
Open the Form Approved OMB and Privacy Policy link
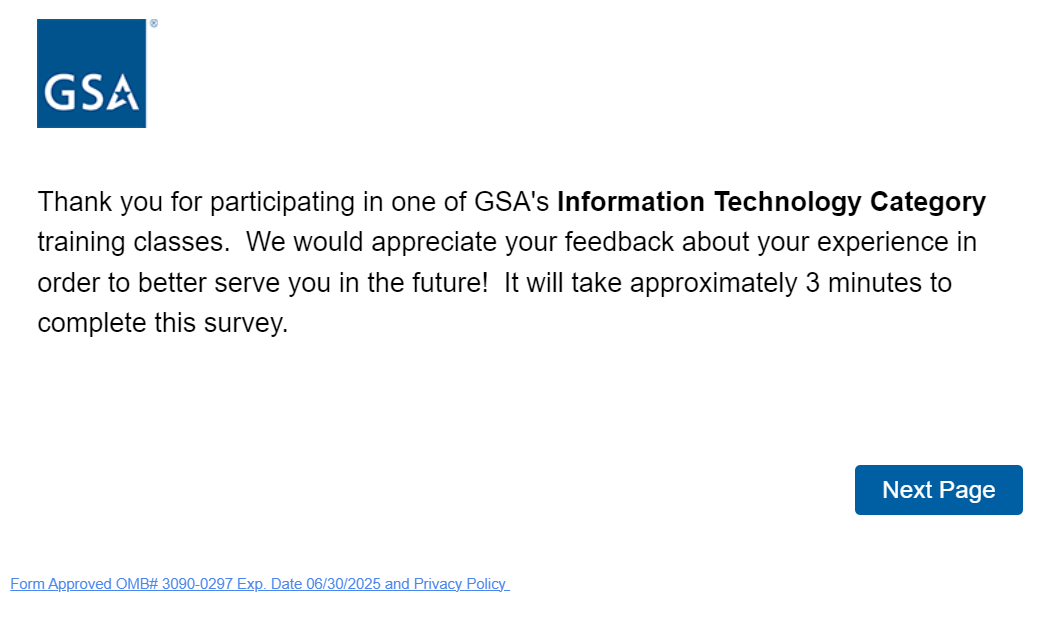(x=259, y=584)
